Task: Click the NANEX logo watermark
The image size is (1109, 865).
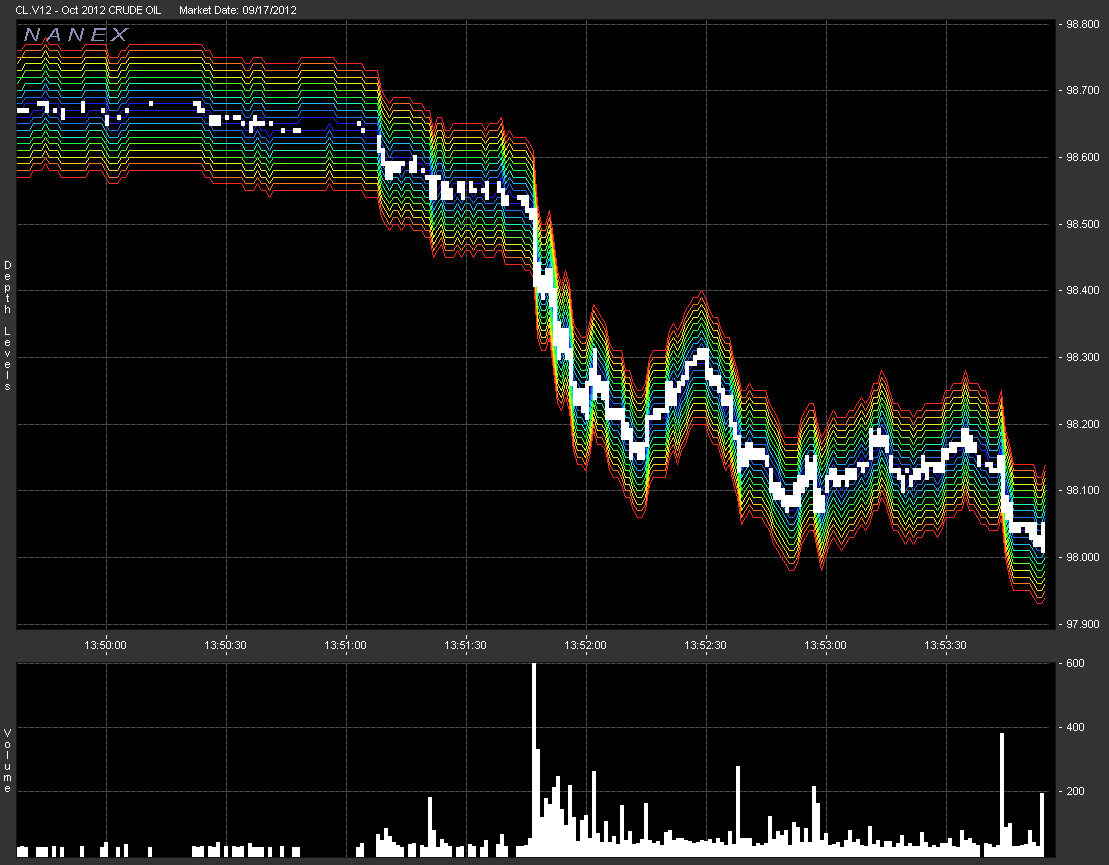Action: (76, 35)
